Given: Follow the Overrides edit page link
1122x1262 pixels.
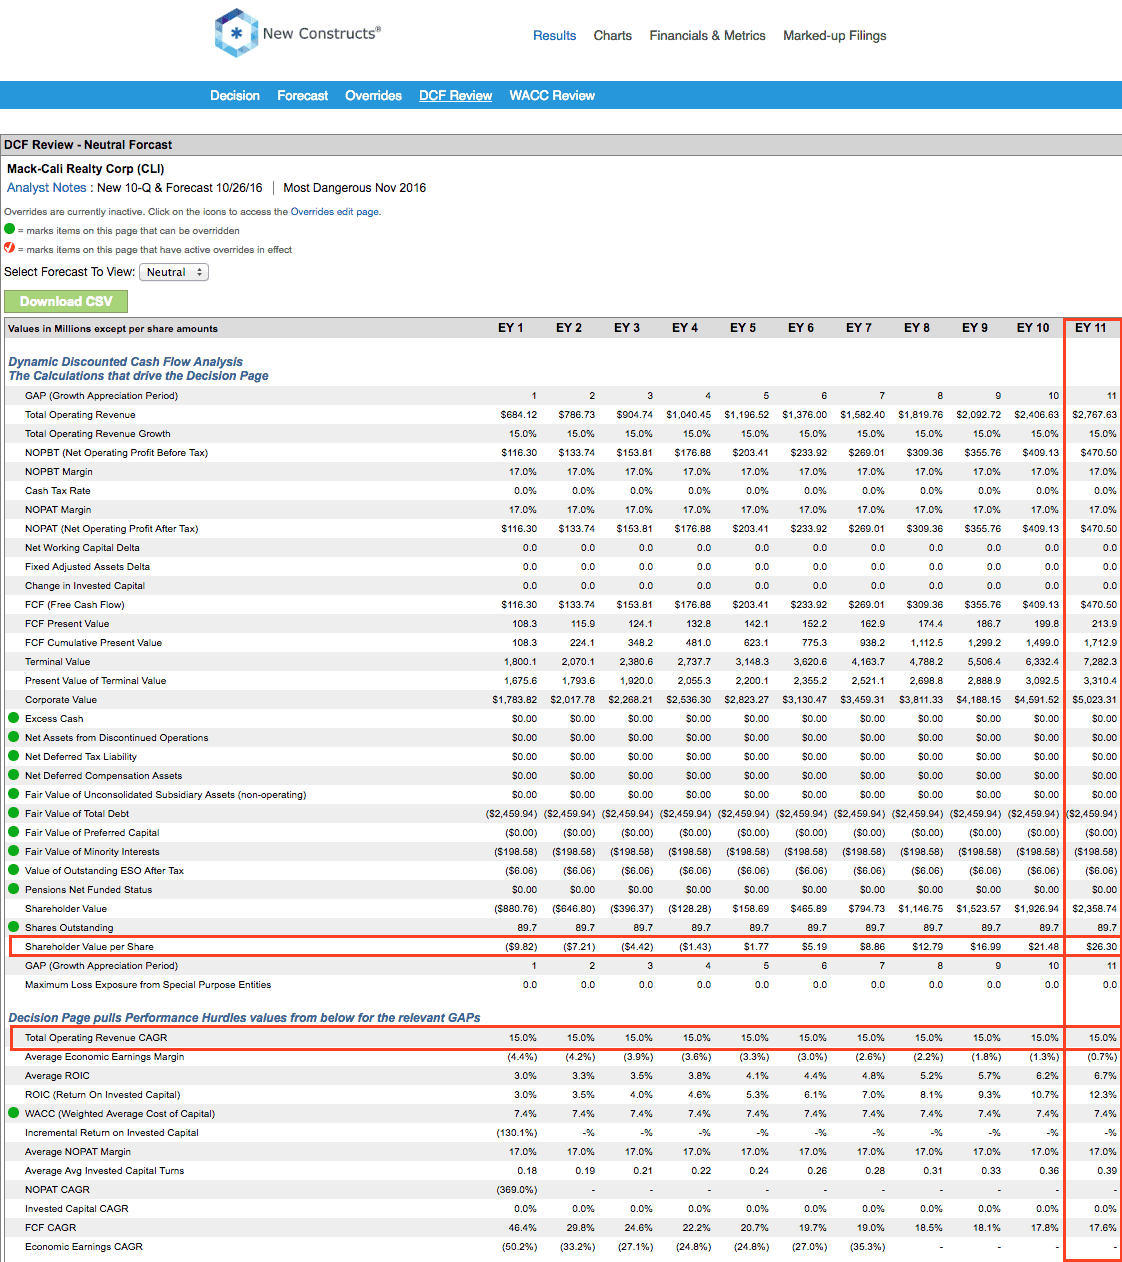Looking at the screenshot, I should [335, 212].
